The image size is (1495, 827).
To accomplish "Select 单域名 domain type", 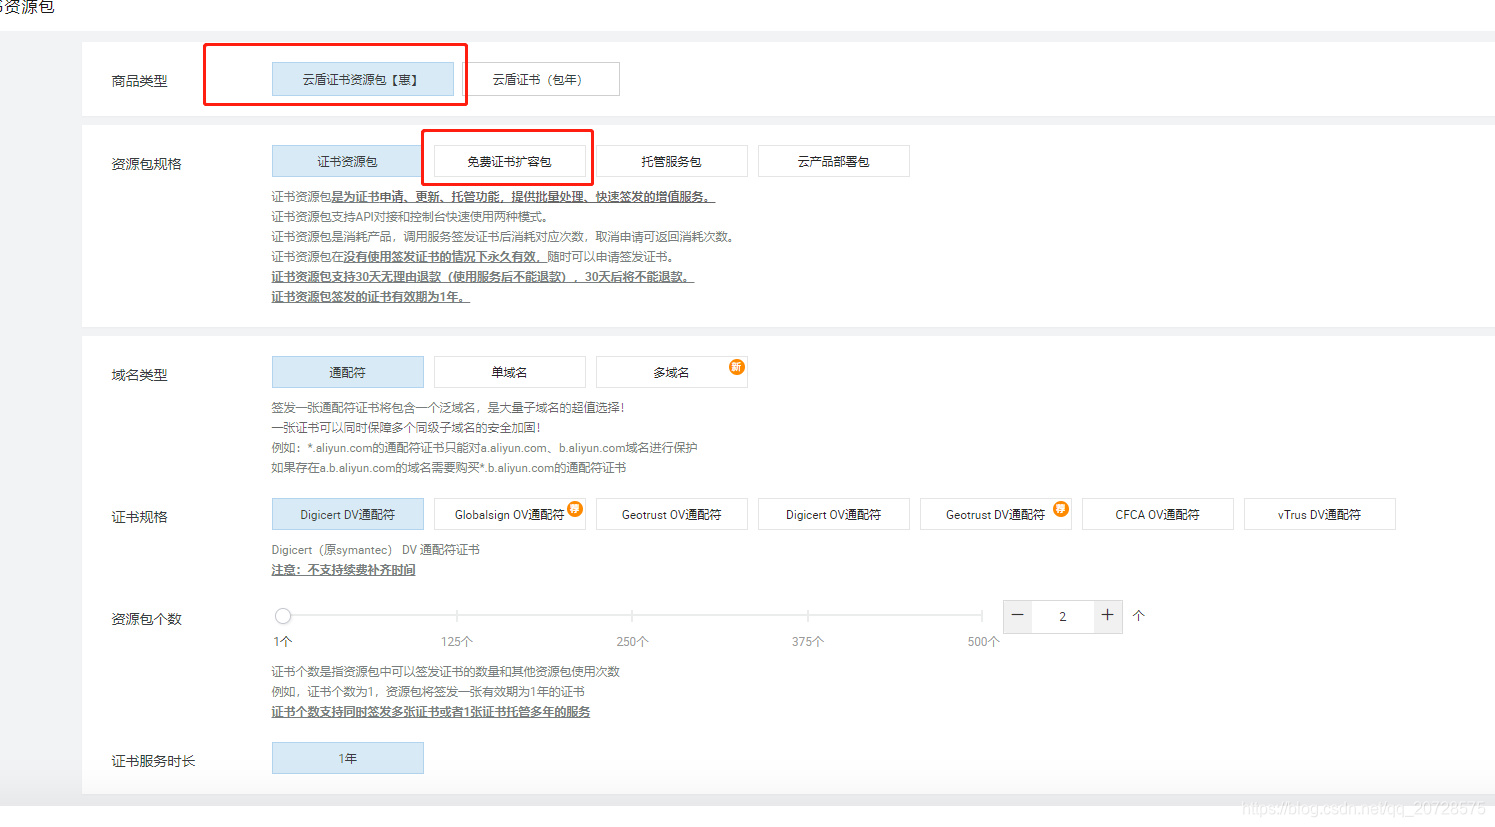I will [509, 372].
